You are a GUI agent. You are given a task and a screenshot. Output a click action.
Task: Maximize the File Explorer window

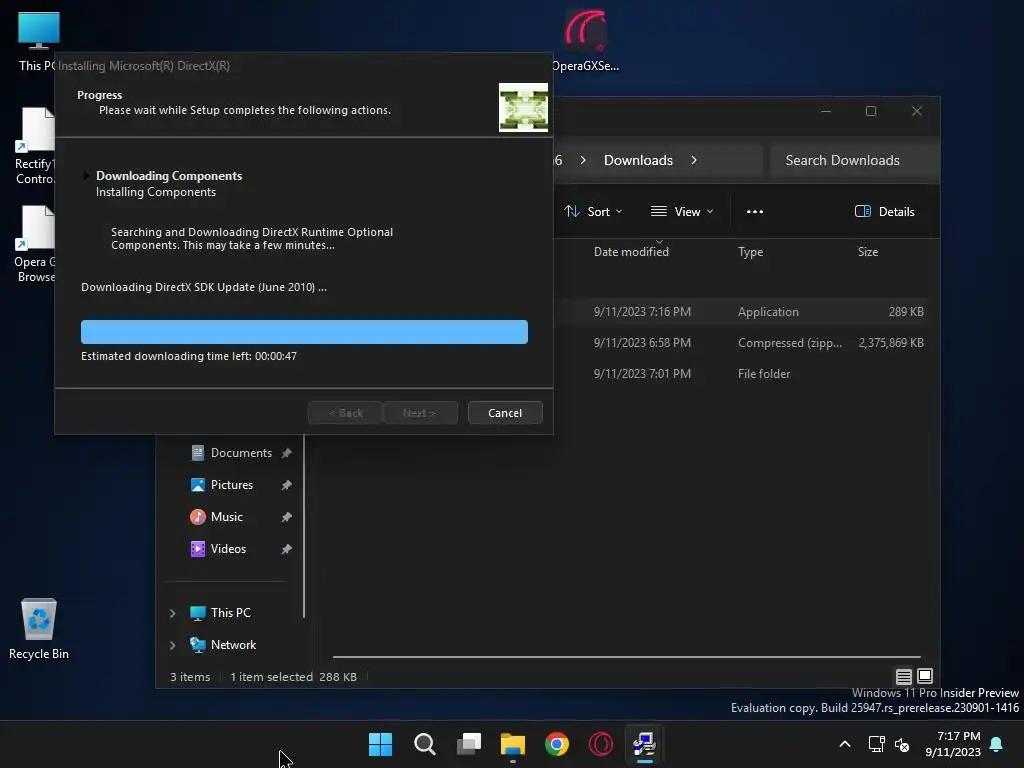click(871, 111)
